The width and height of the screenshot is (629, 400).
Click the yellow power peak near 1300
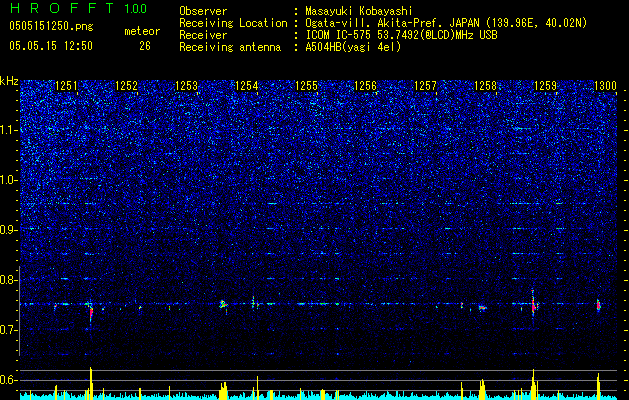[x=598, y=386]
